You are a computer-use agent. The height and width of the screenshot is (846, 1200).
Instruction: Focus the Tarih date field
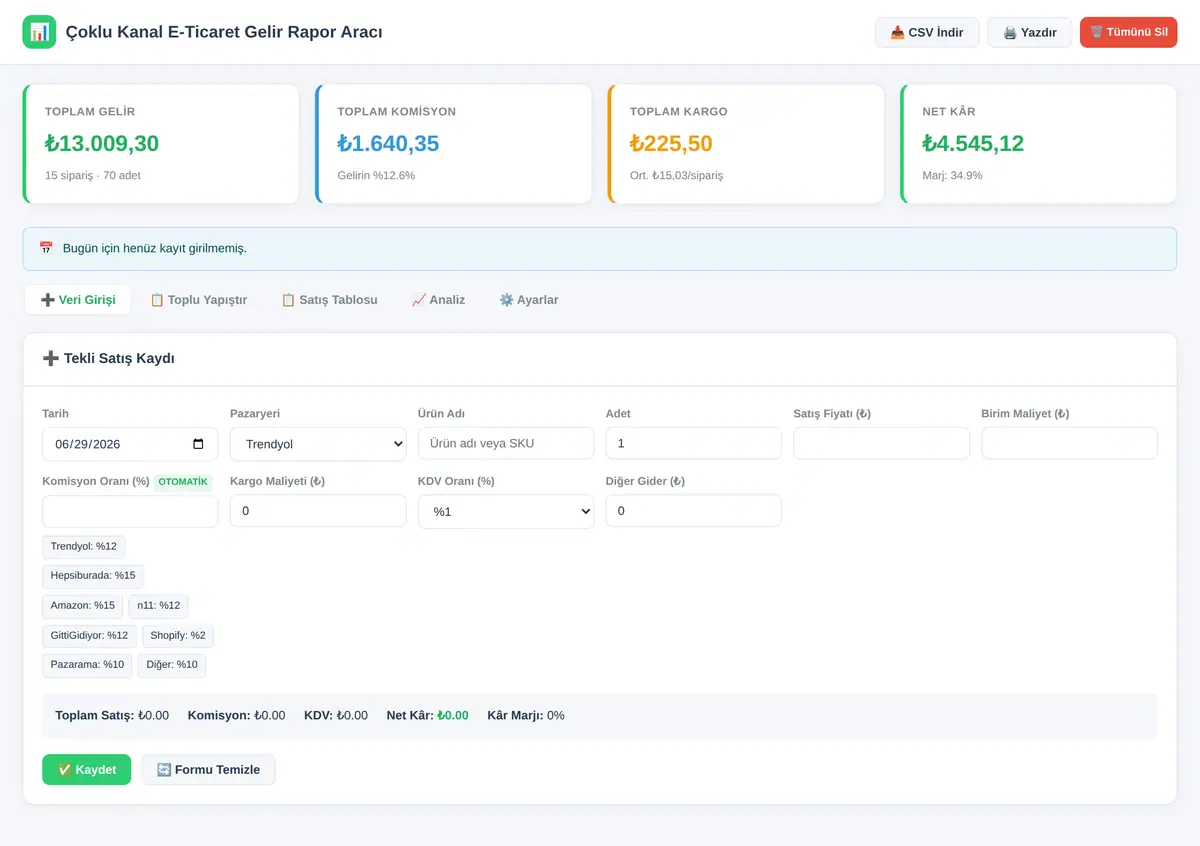[x=130, y=444]
